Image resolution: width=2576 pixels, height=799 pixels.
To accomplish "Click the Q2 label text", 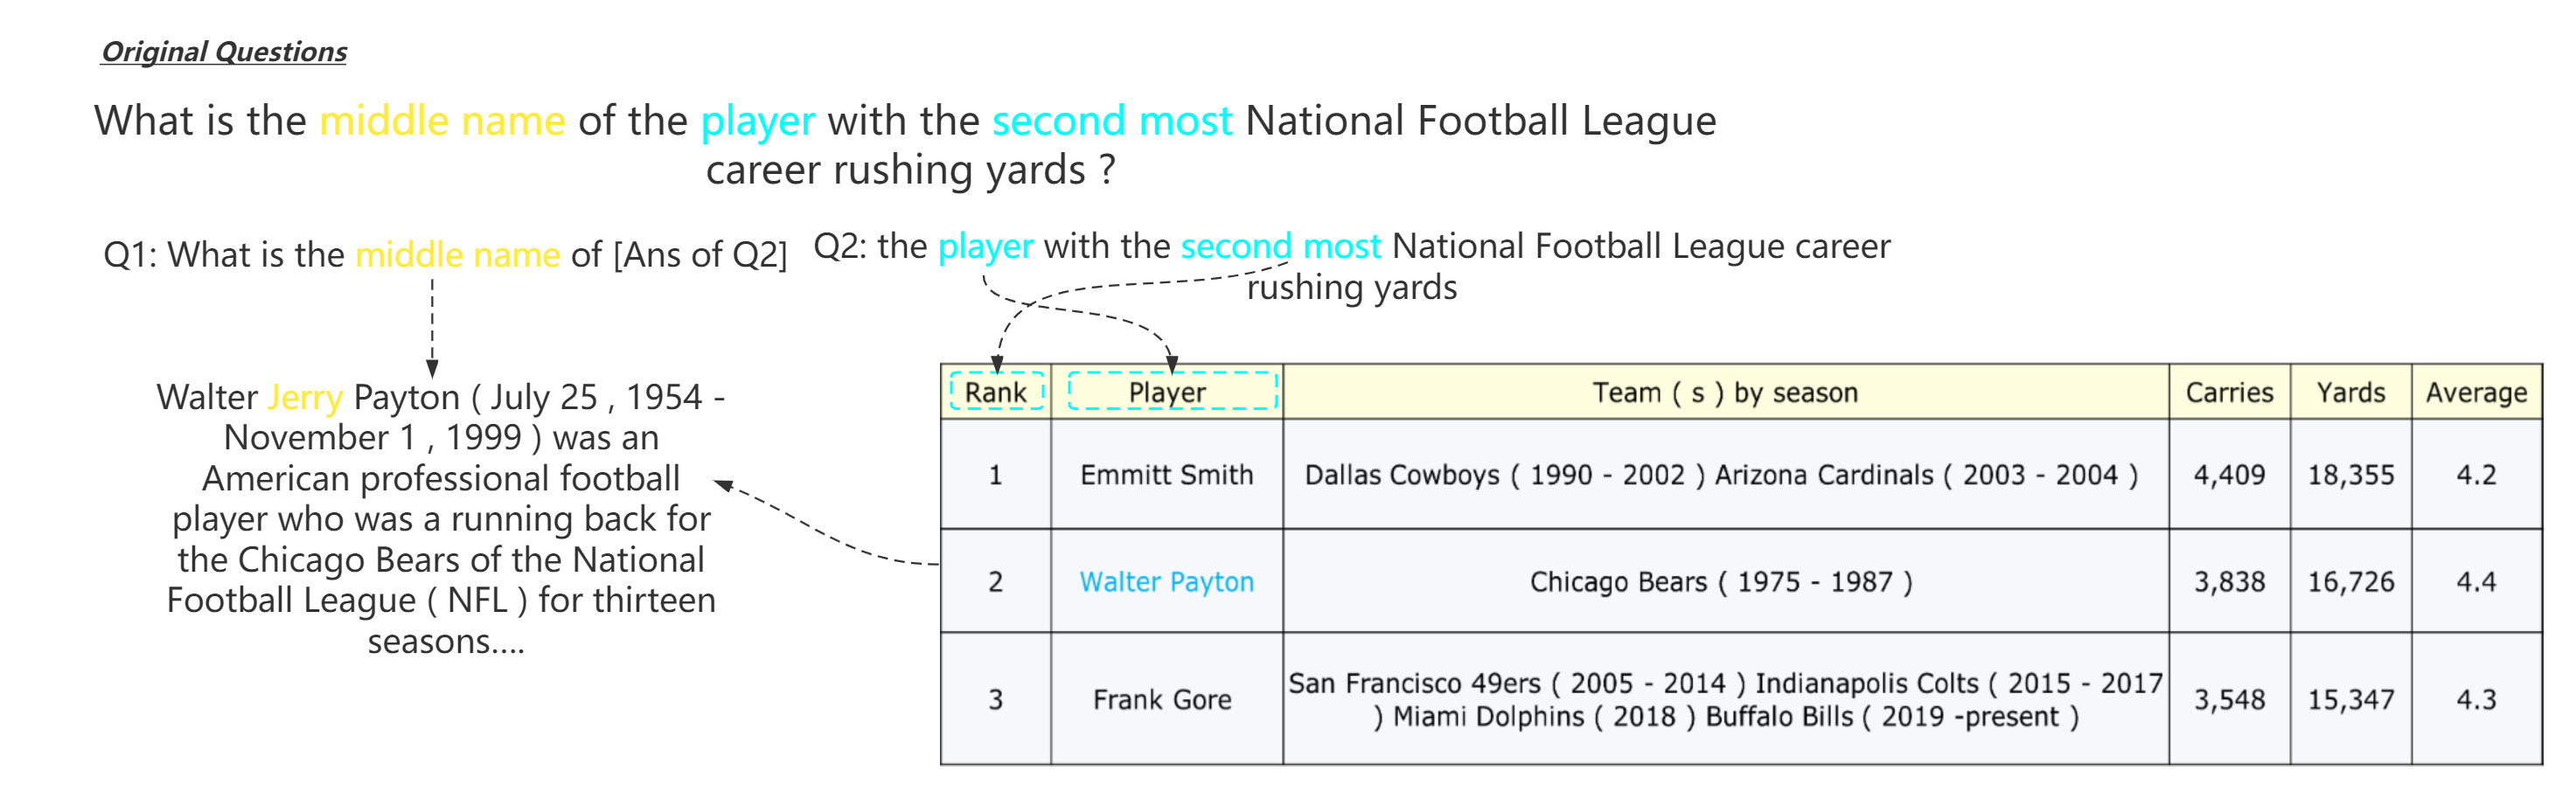I will [840, 246].
